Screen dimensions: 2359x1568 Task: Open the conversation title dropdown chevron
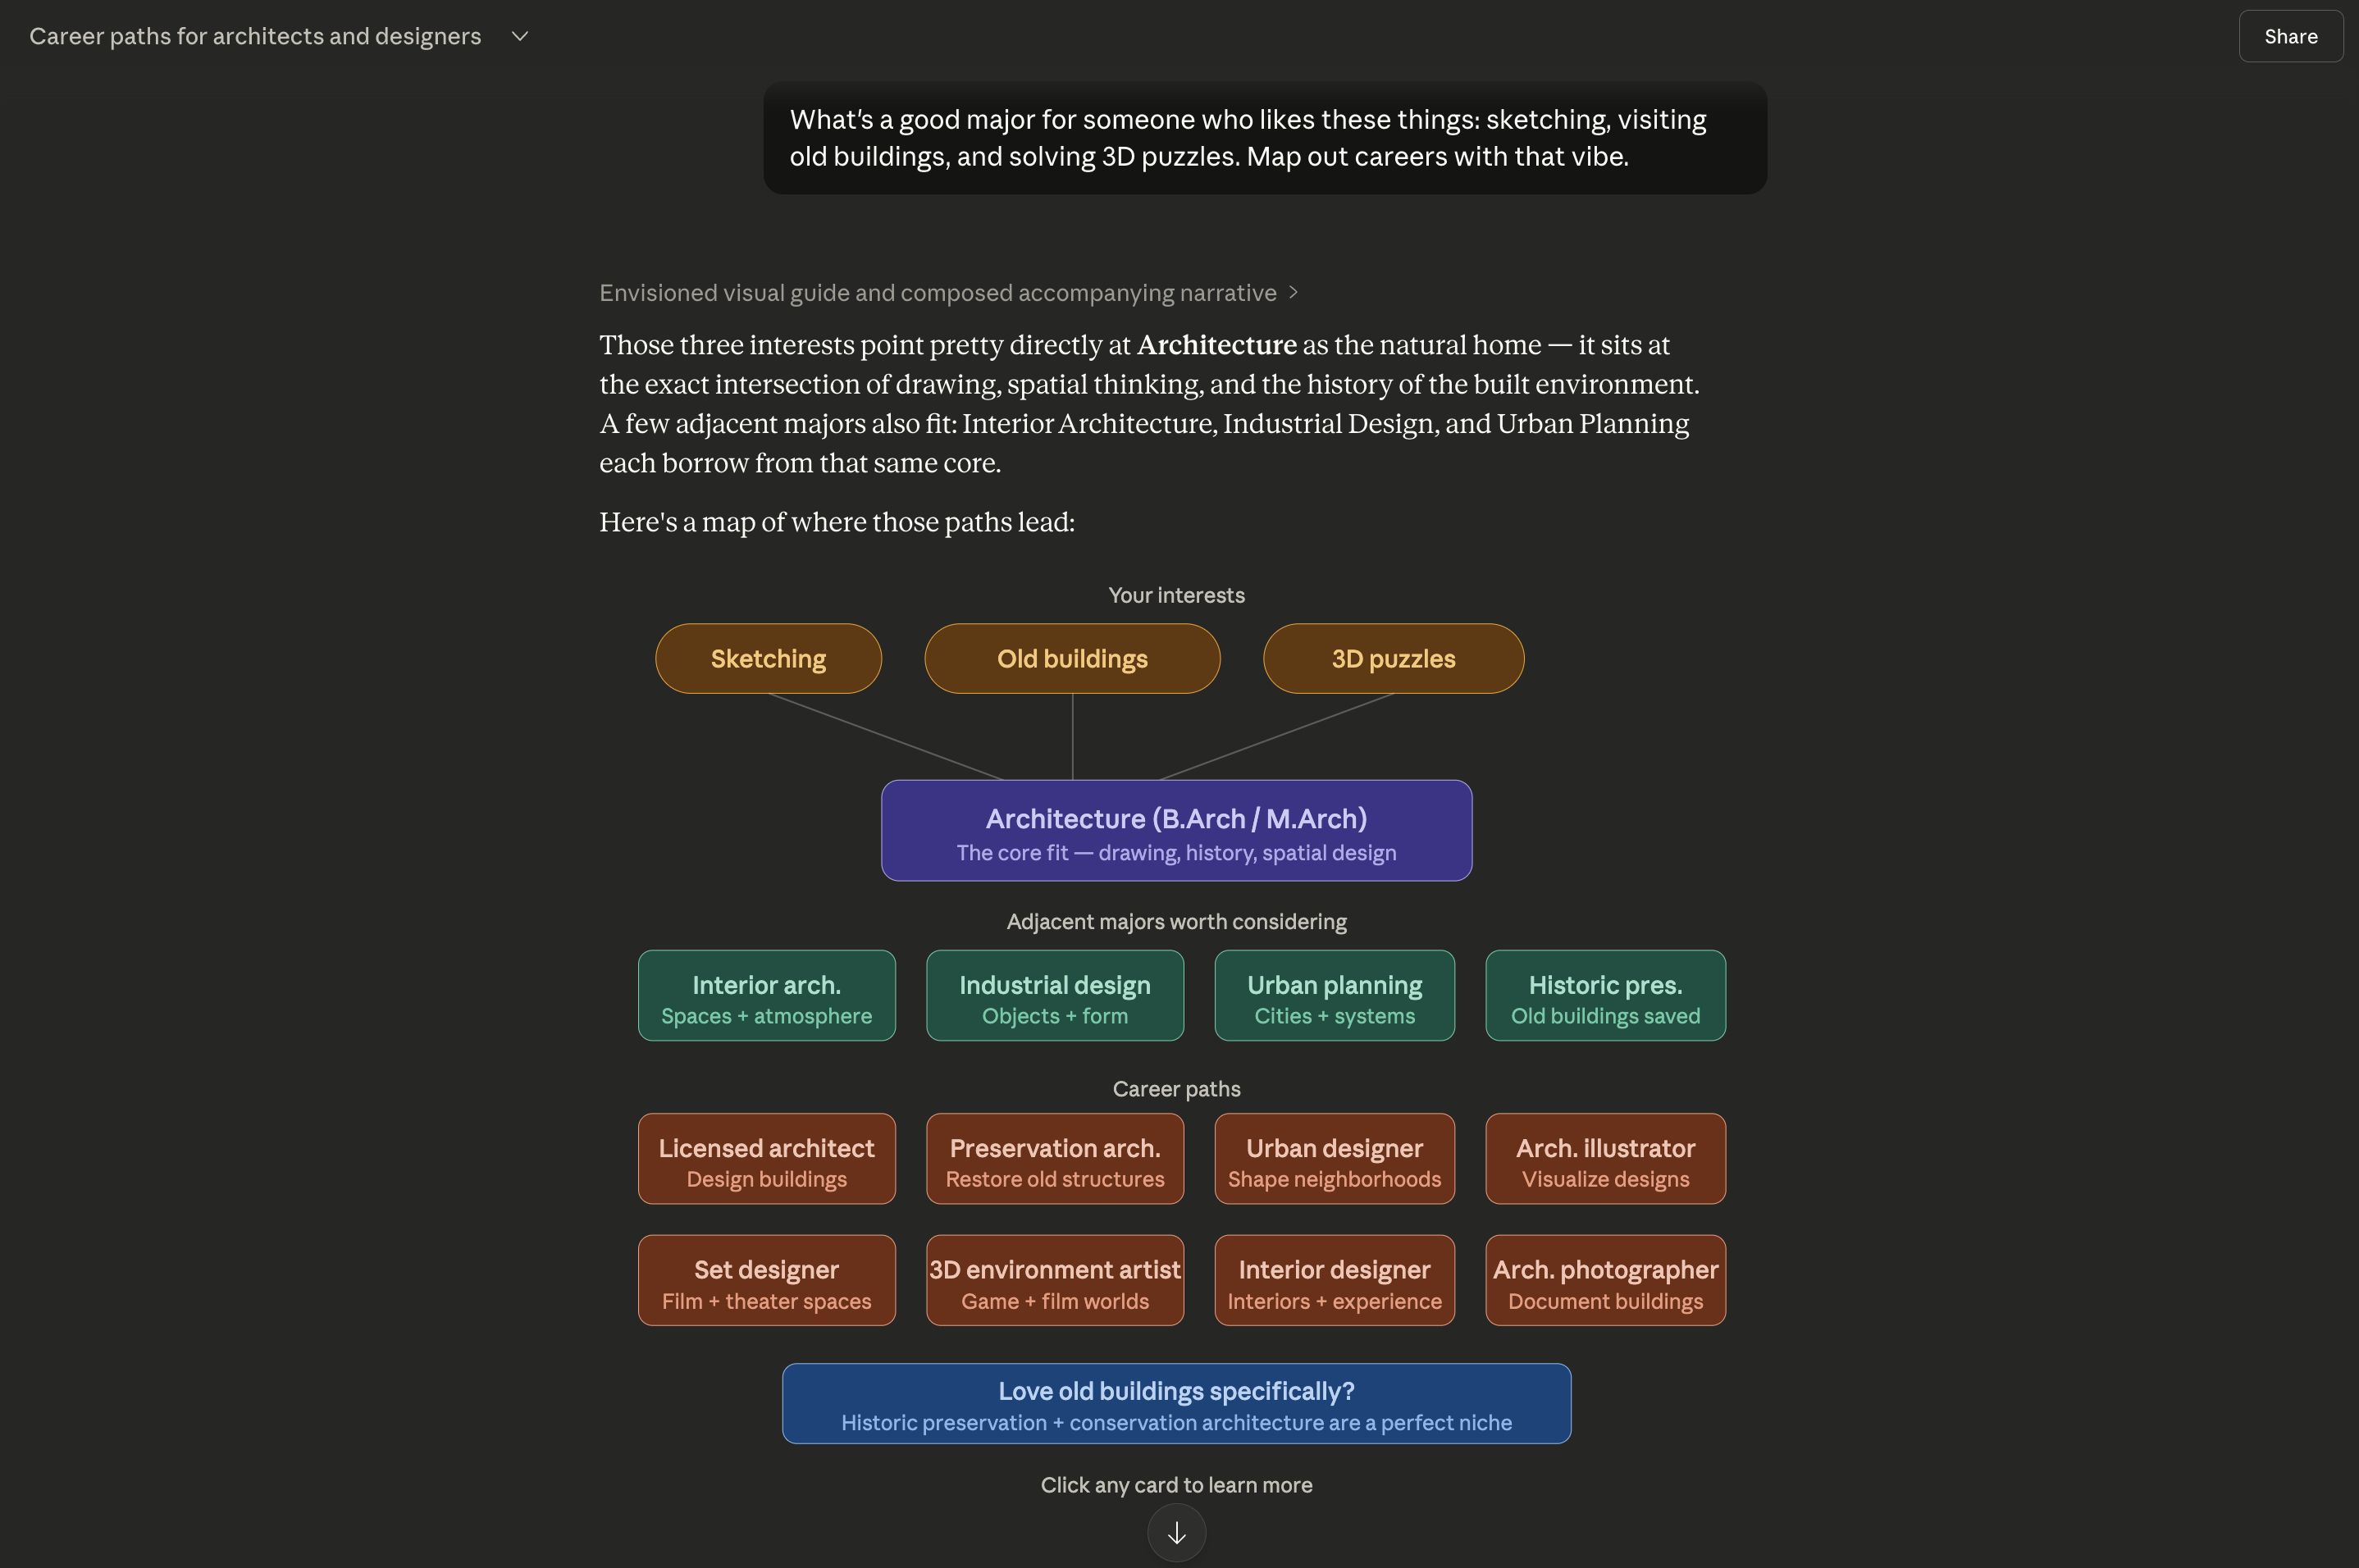(519, 36)
